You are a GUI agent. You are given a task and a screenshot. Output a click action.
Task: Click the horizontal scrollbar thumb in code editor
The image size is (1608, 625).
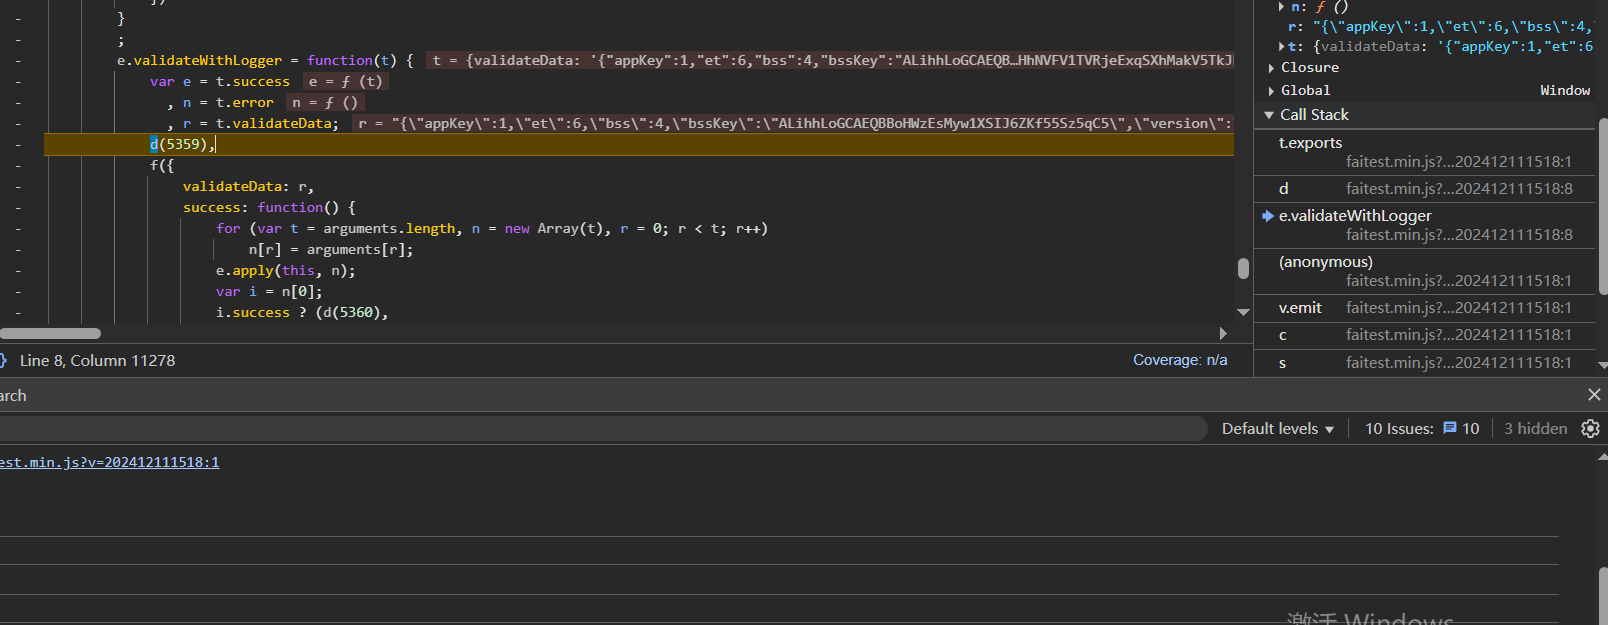tap(50, 333)
